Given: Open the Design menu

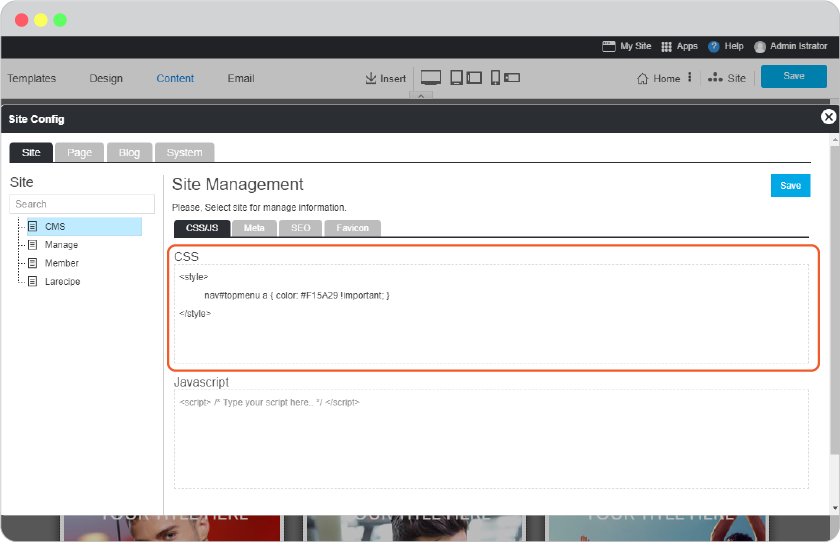Looking at the screenshot, I should pos(106,78).
